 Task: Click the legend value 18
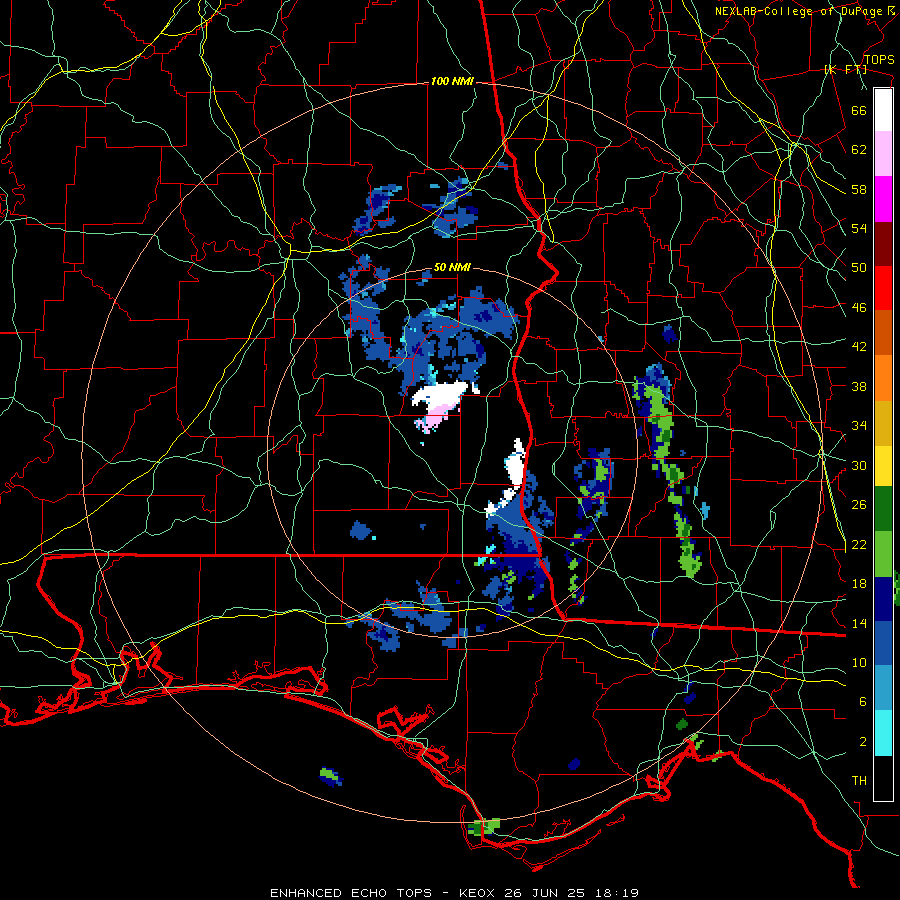(859, 584)
